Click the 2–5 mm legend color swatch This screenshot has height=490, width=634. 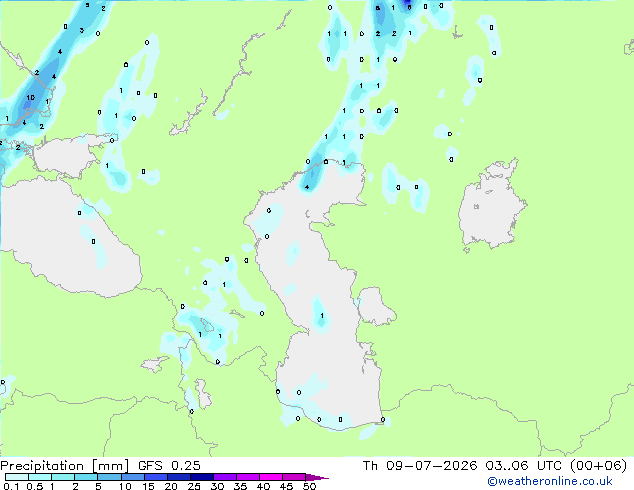point(86,477)
